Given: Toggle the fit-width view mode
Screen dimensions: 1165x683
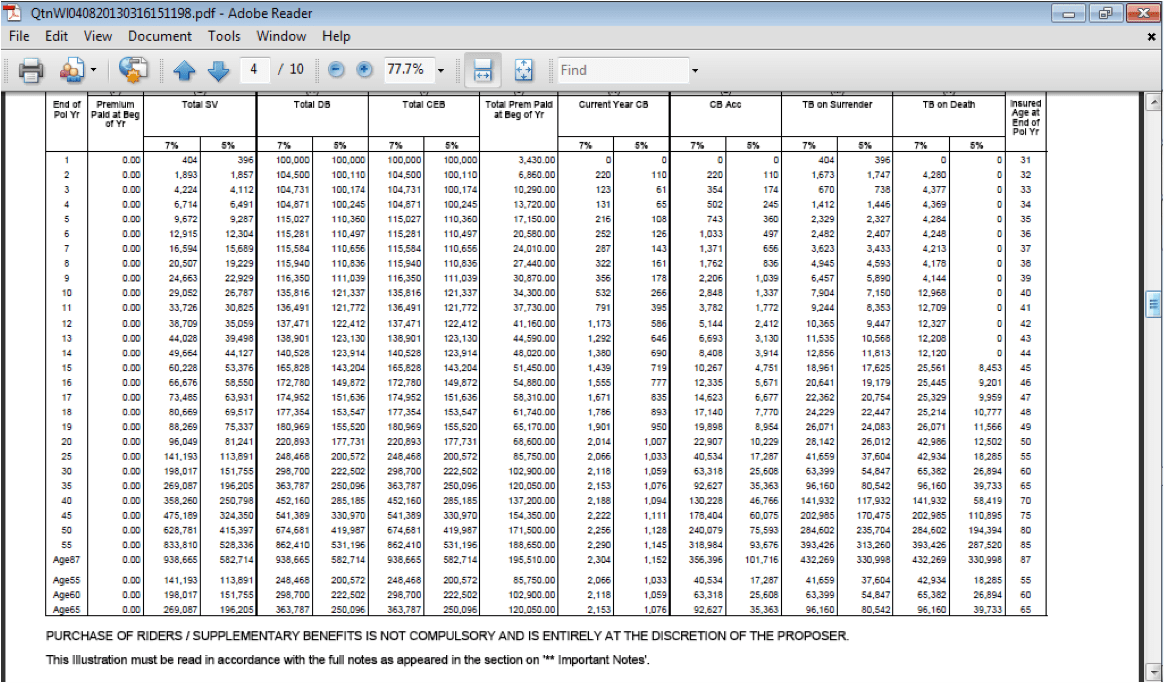Looking at the screenshot, I should click(482, 70).
